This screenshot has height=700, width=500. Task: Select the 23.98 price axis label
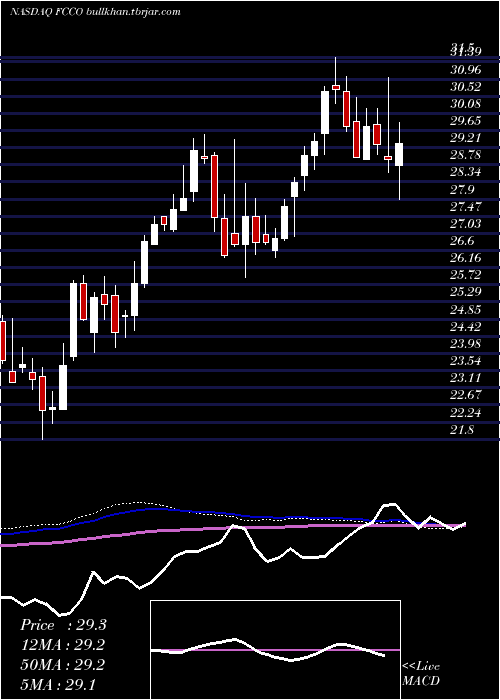(466, 344)
